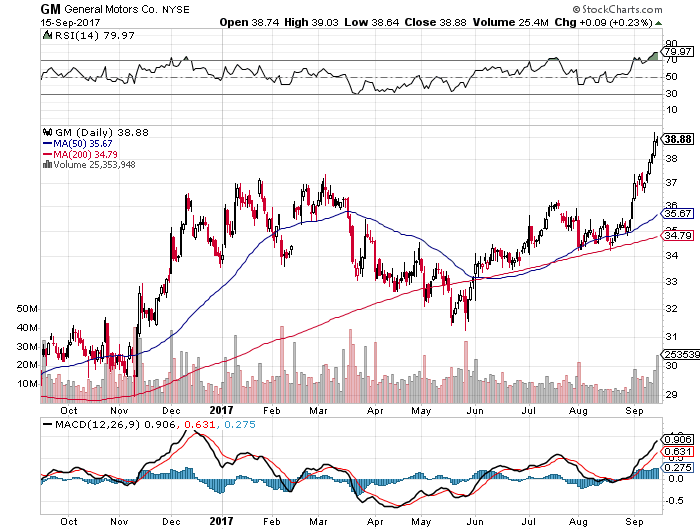The image size is (700, 530).
Task: Click the MA(50) 35.67 legend text
Action: pyautogui.click(x=83, y=143)
